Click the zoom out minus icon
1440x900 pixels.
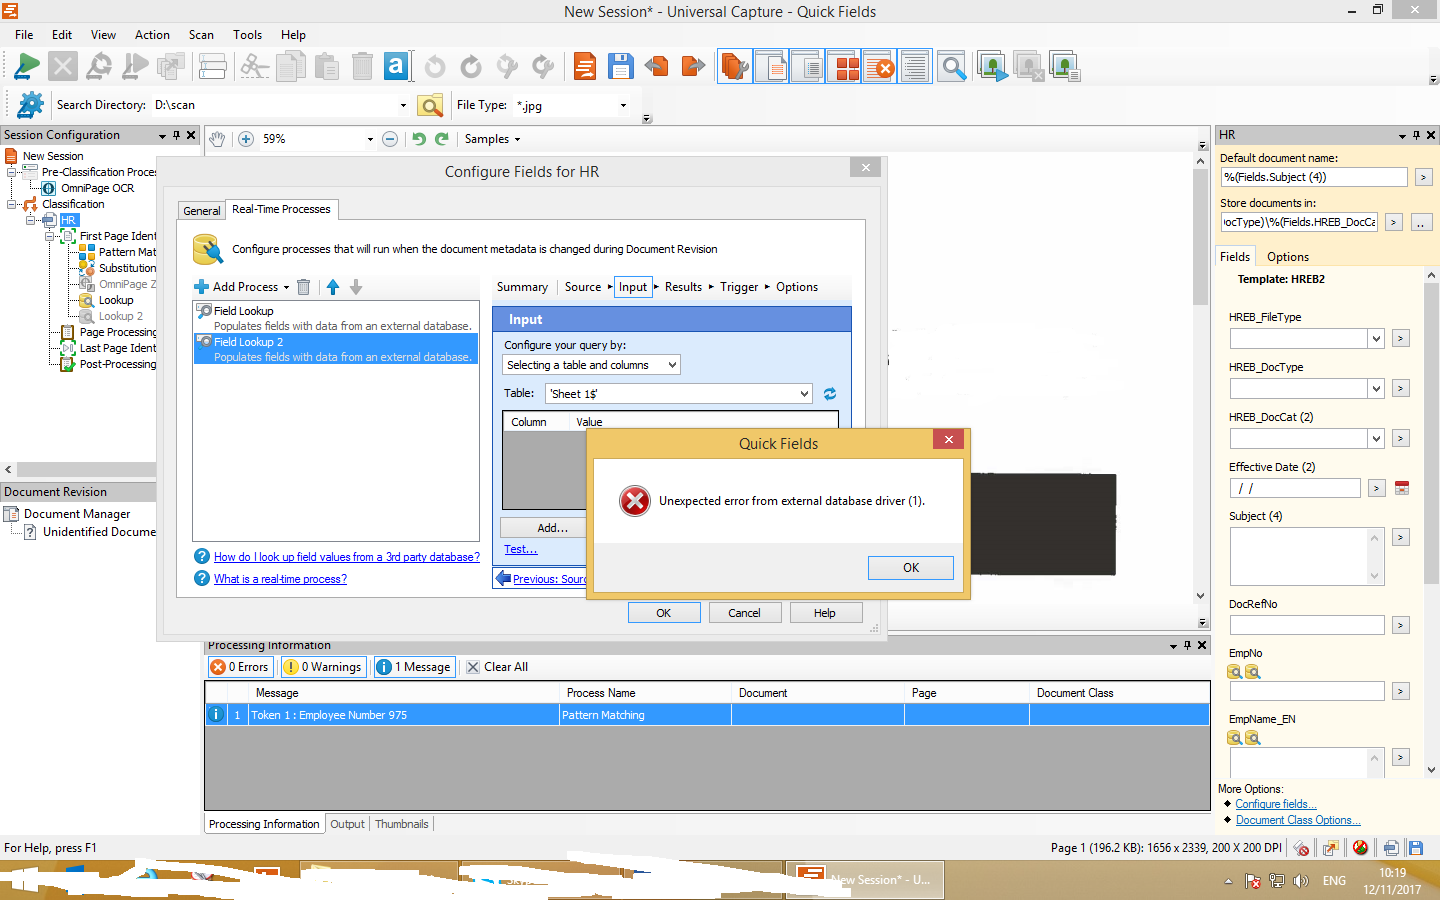(x=390, y=139)
